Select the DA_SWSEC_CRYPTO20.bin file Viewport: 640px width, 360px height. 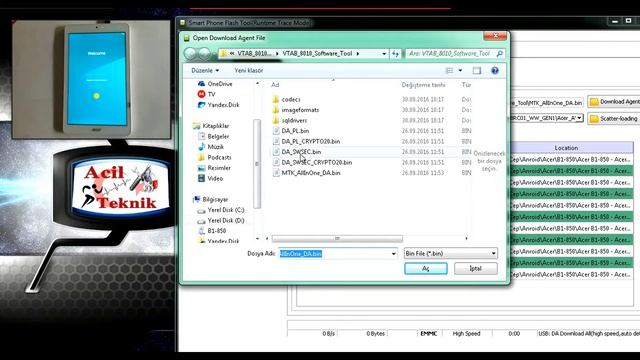tap(316, 162)
